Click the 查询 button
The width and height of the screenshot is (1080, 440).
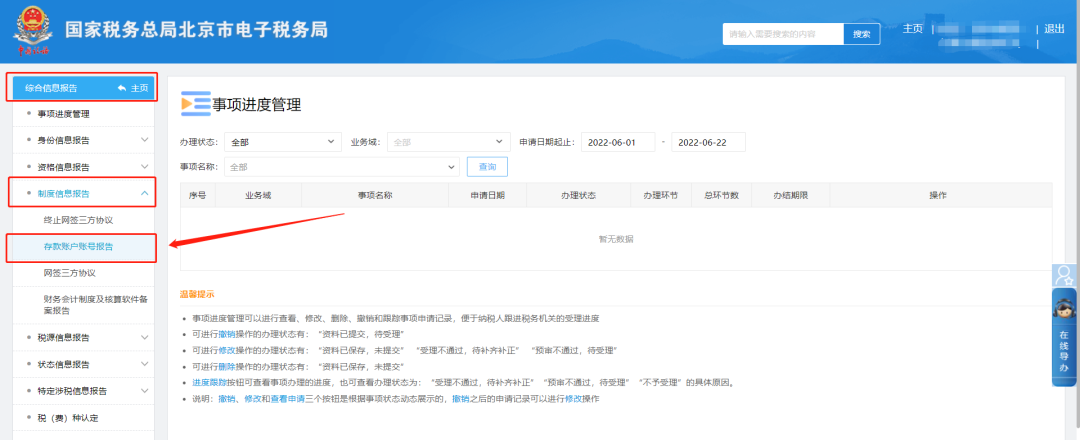tap(487, 167)
